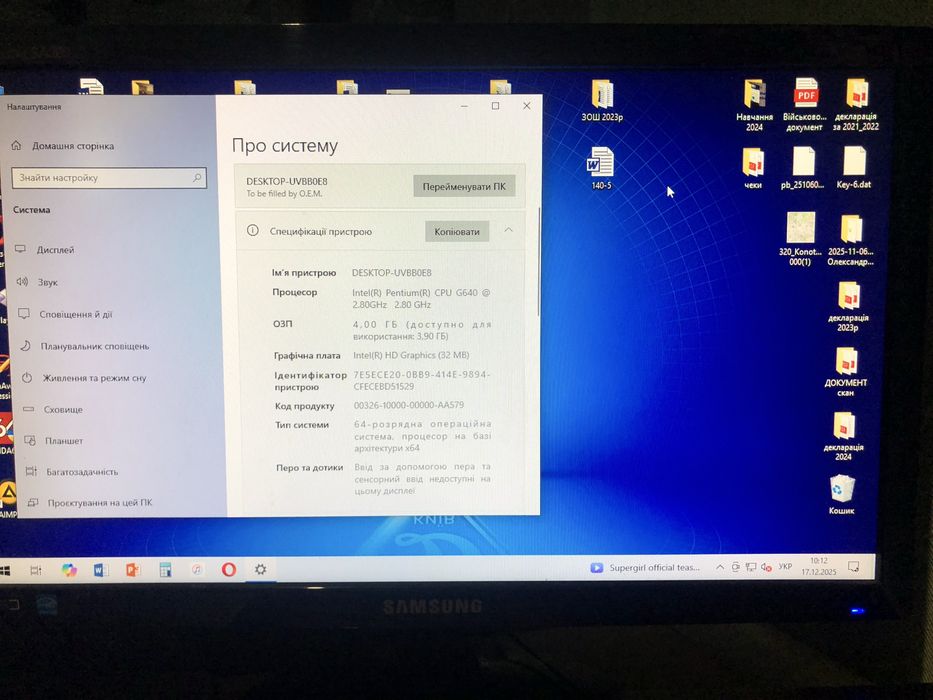Click the Перейменувати ПК button
The width and height of the screenshot is (933, 700).
click(464, 186)
